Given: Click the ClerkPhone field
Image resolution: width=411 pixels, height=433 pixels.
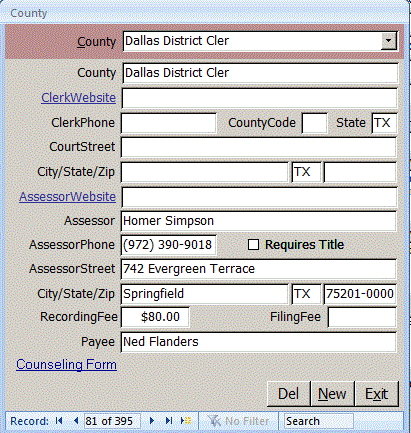Looking at the screenshot, I should click(169, 123).
